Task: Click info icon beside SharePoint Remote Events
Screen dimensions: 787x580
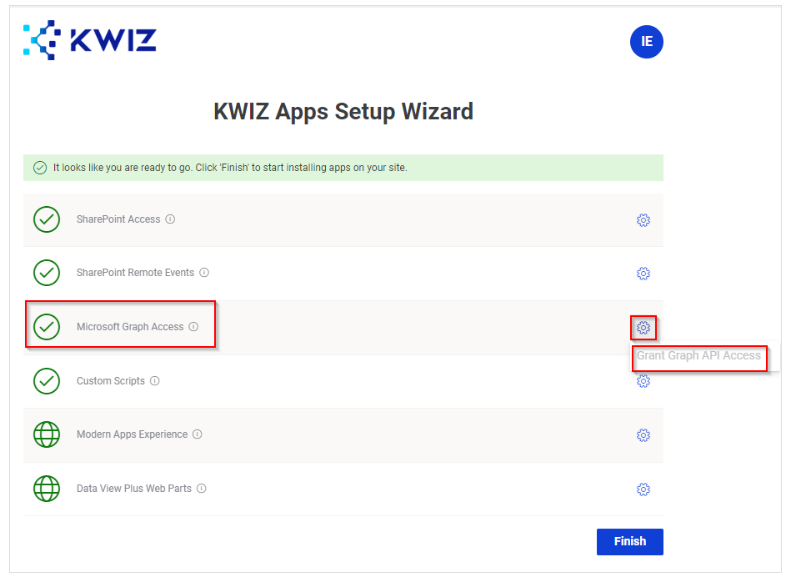Action: coord(204,272)
